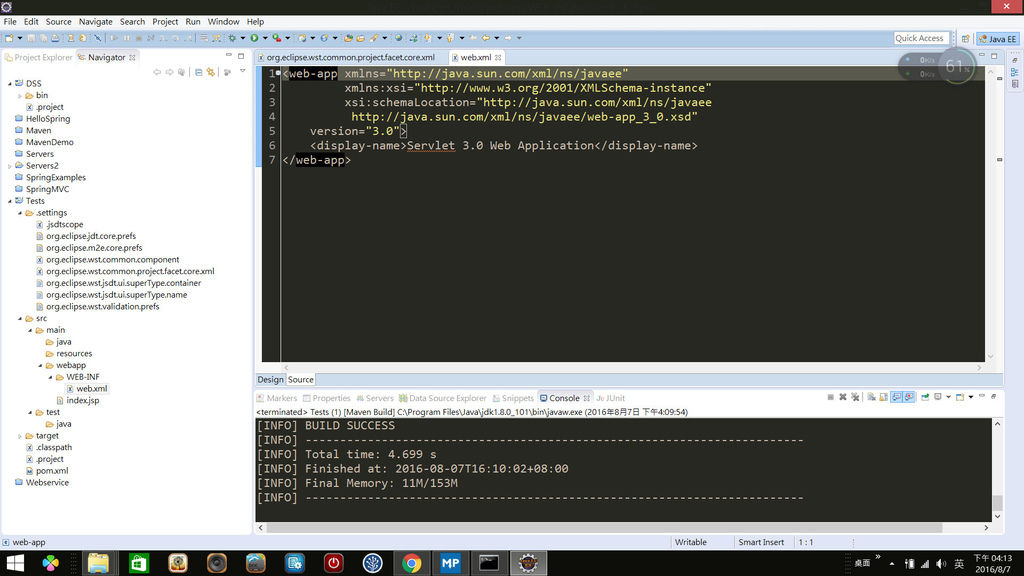
Task: Switch to the Markers view tab
Action: point(276,398)
